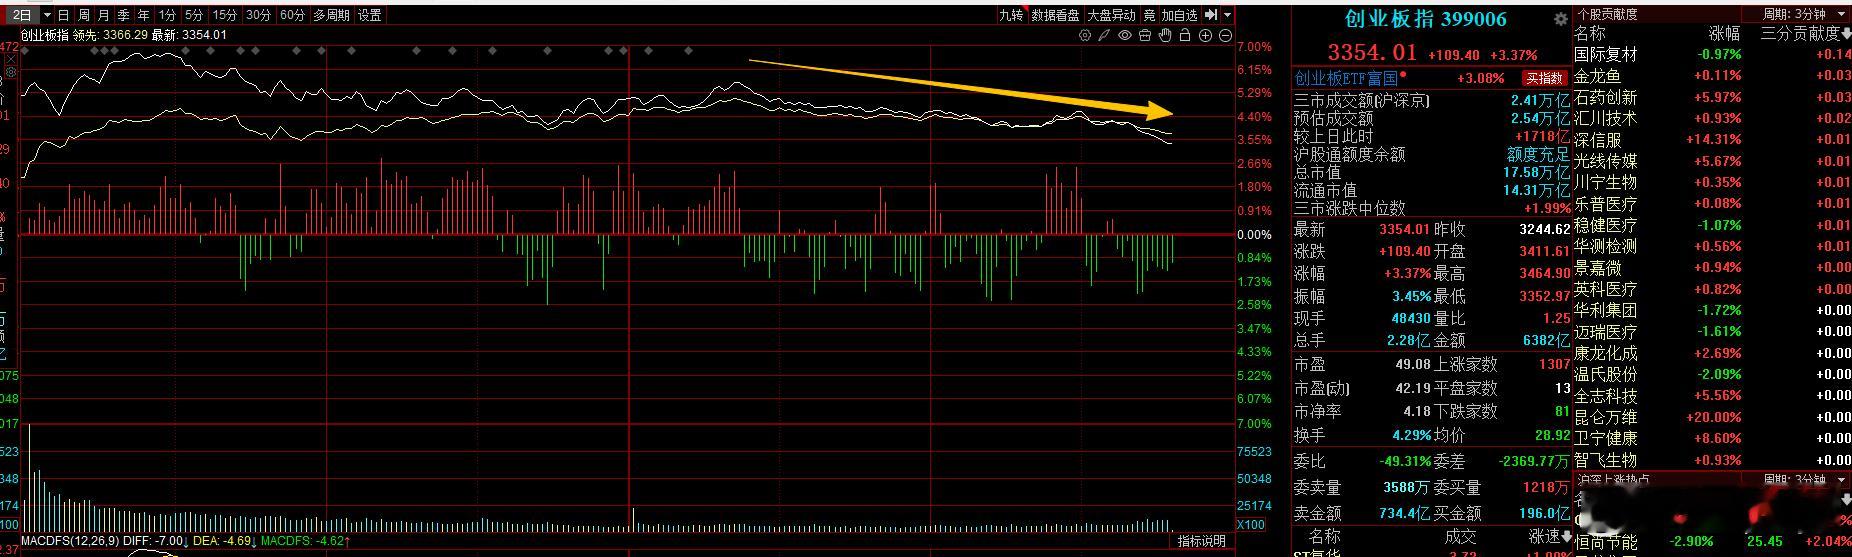This screenshot has height=557, width=1852.
Task: Open the dropdown arrow next to 2日
Action: 45,15
